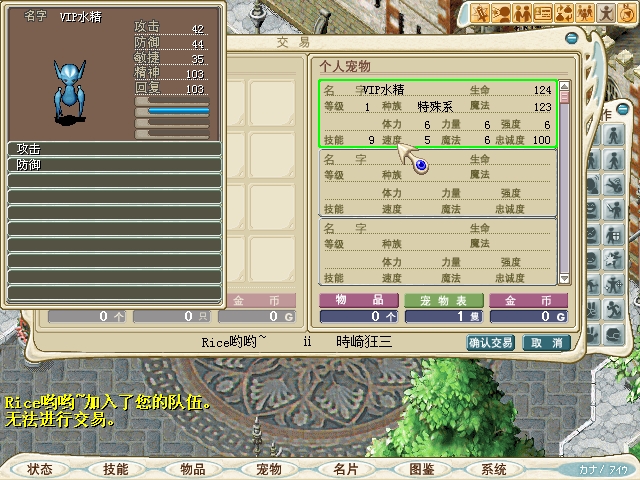
Task: Switch to purple 金币 gold tab
Action: tap(528, 300)
